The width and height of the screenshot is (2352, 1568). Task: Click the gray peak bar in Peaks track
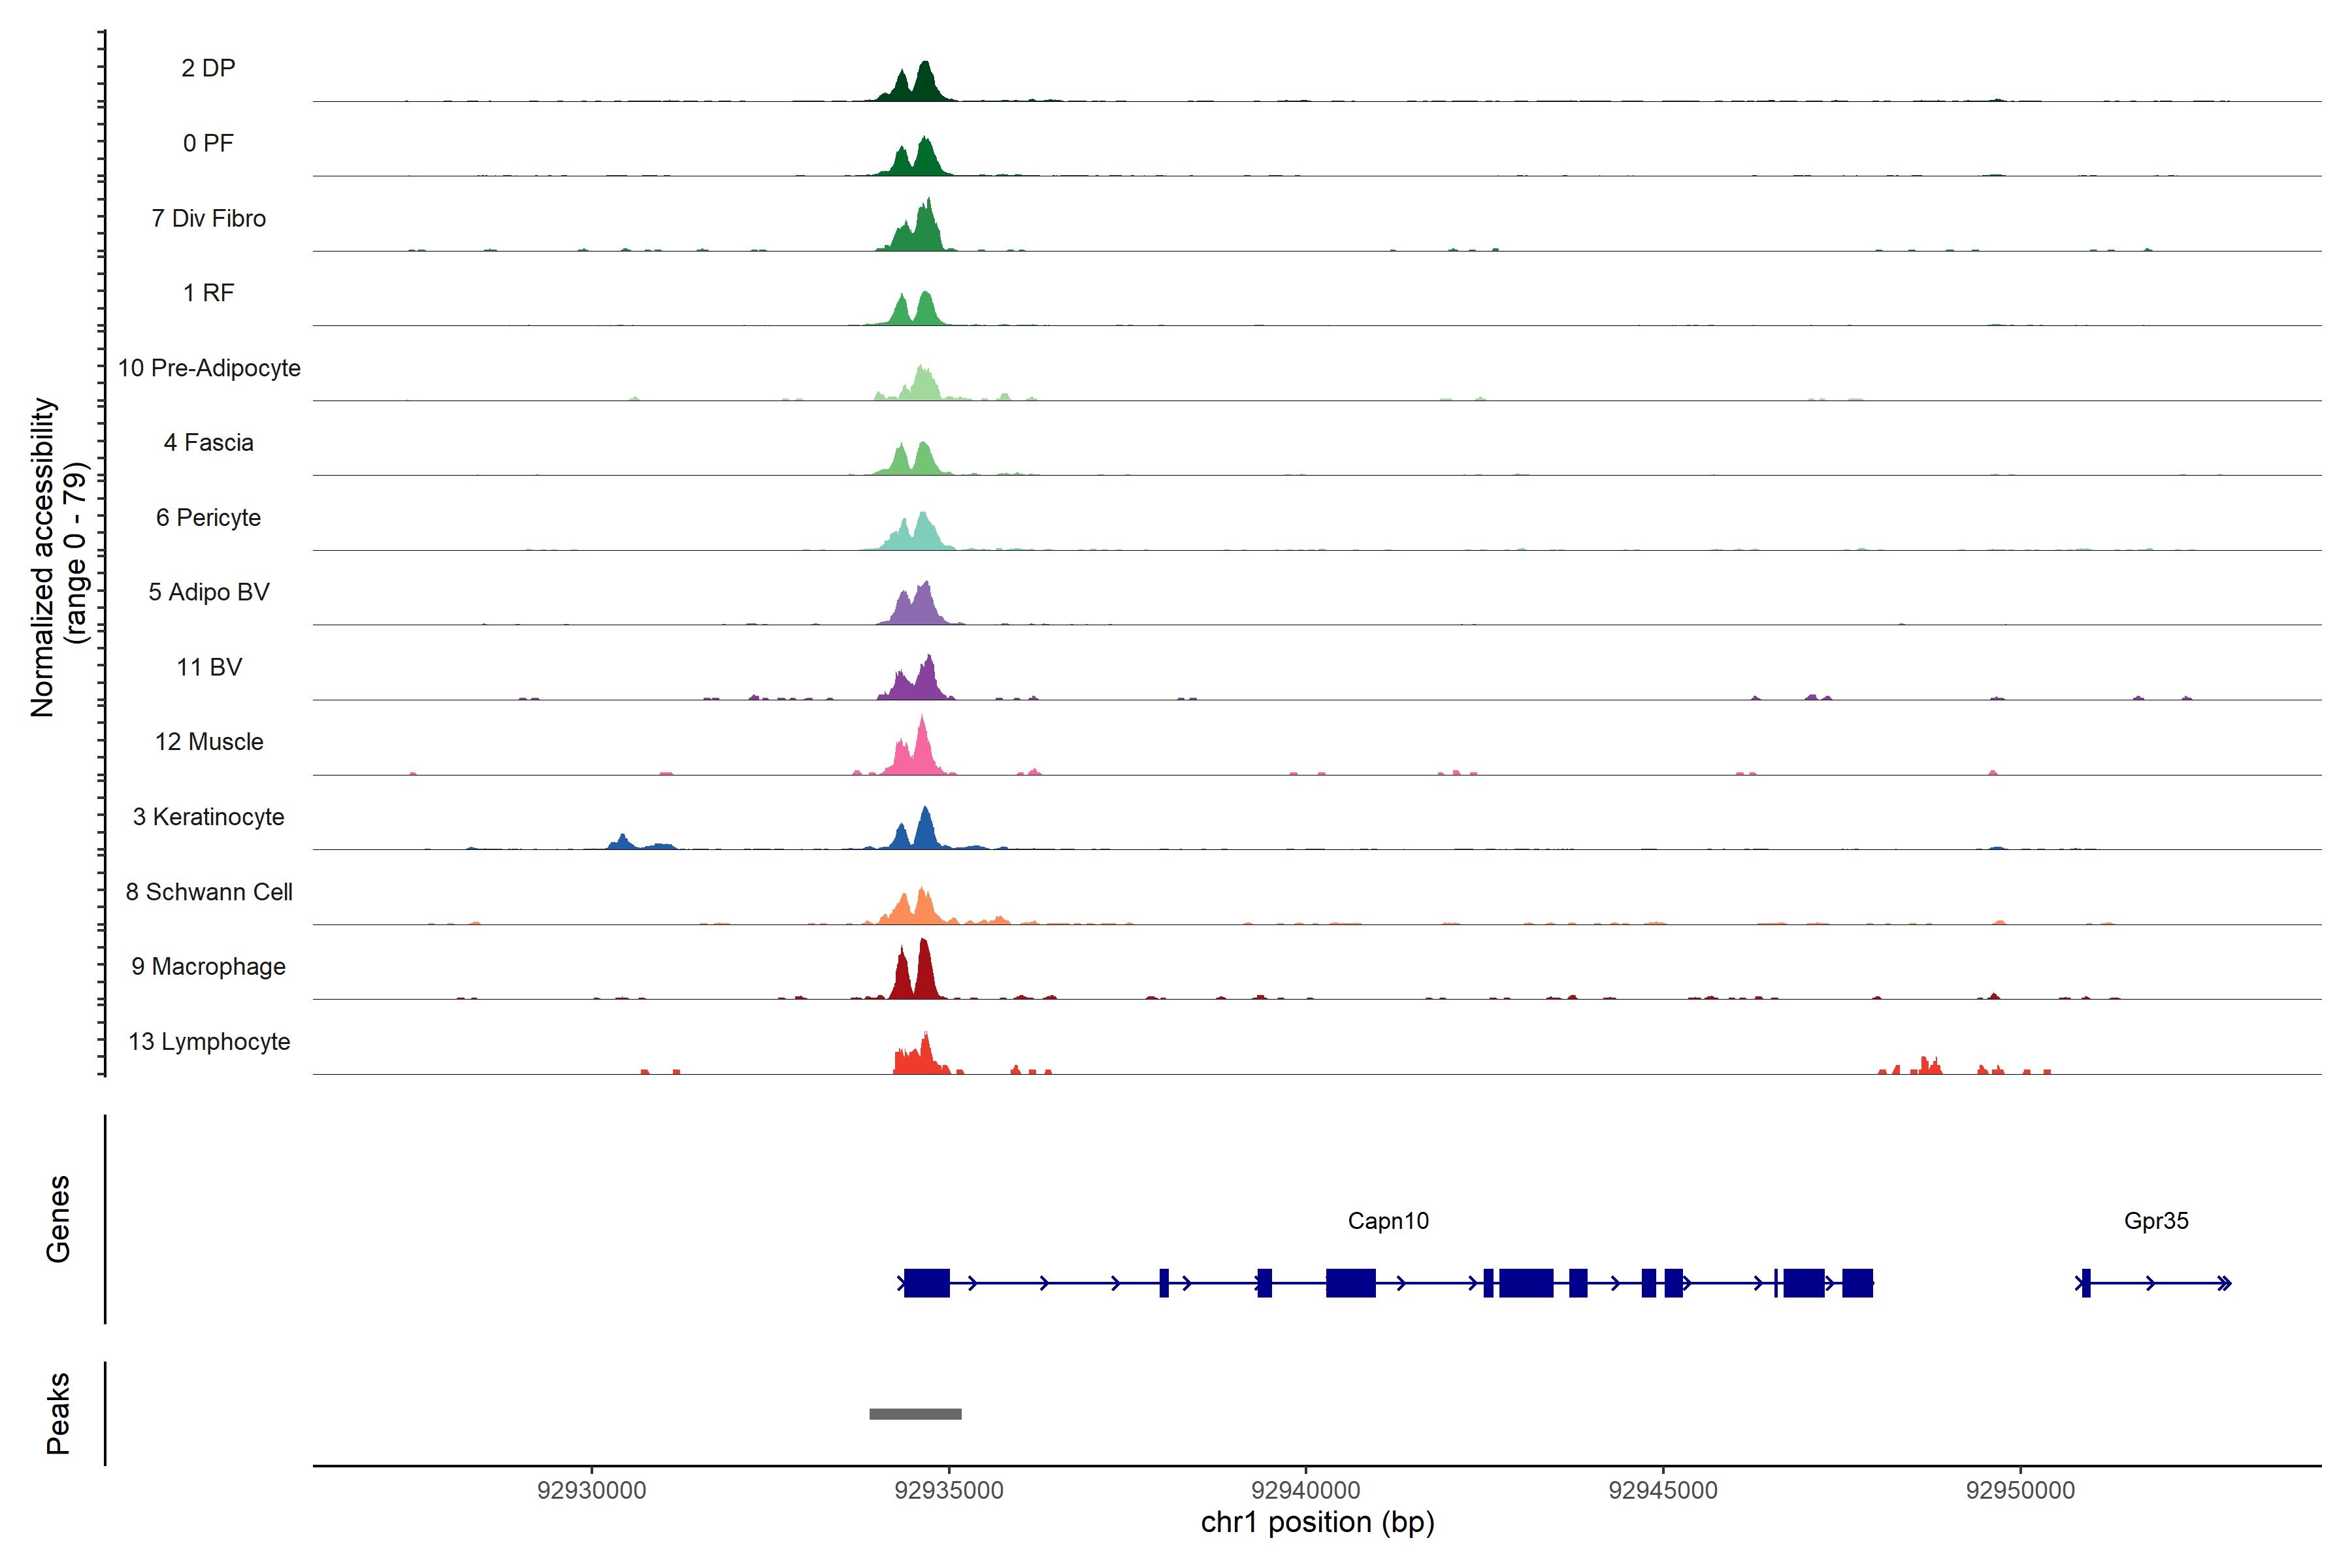pos(915,1413)
